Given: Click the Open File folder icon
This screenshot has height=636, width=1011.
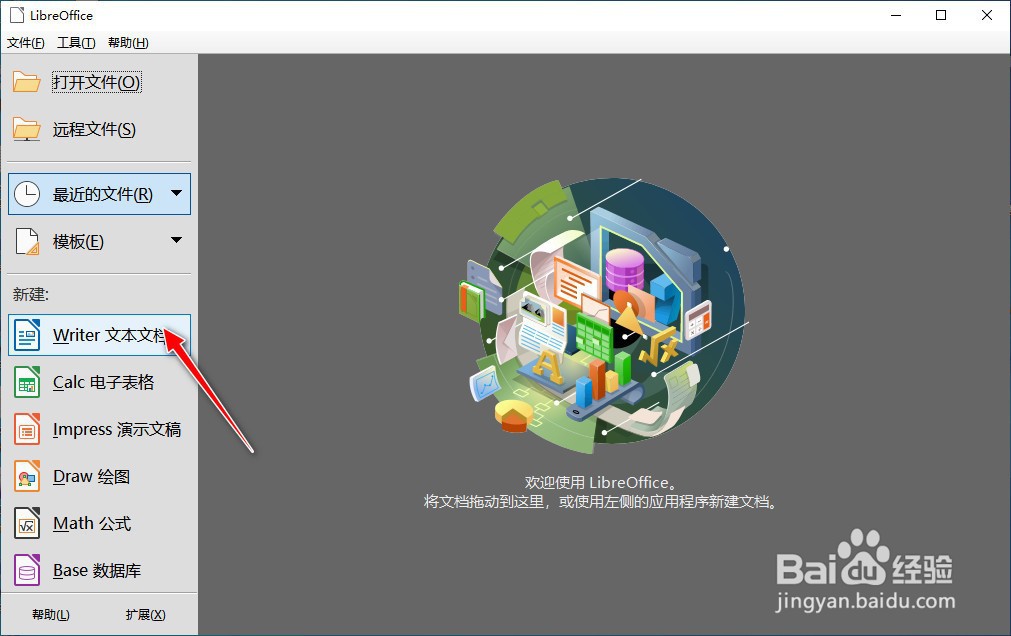Looking at the screenshot, I should pyautogui.click(x=26, y=82).
